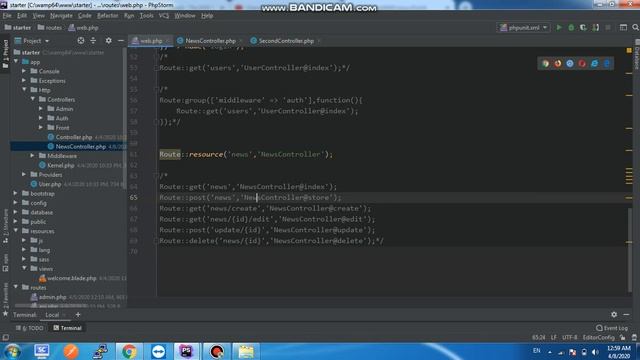Open the VCS menu

pyautogui.click(x=164, y=16)
